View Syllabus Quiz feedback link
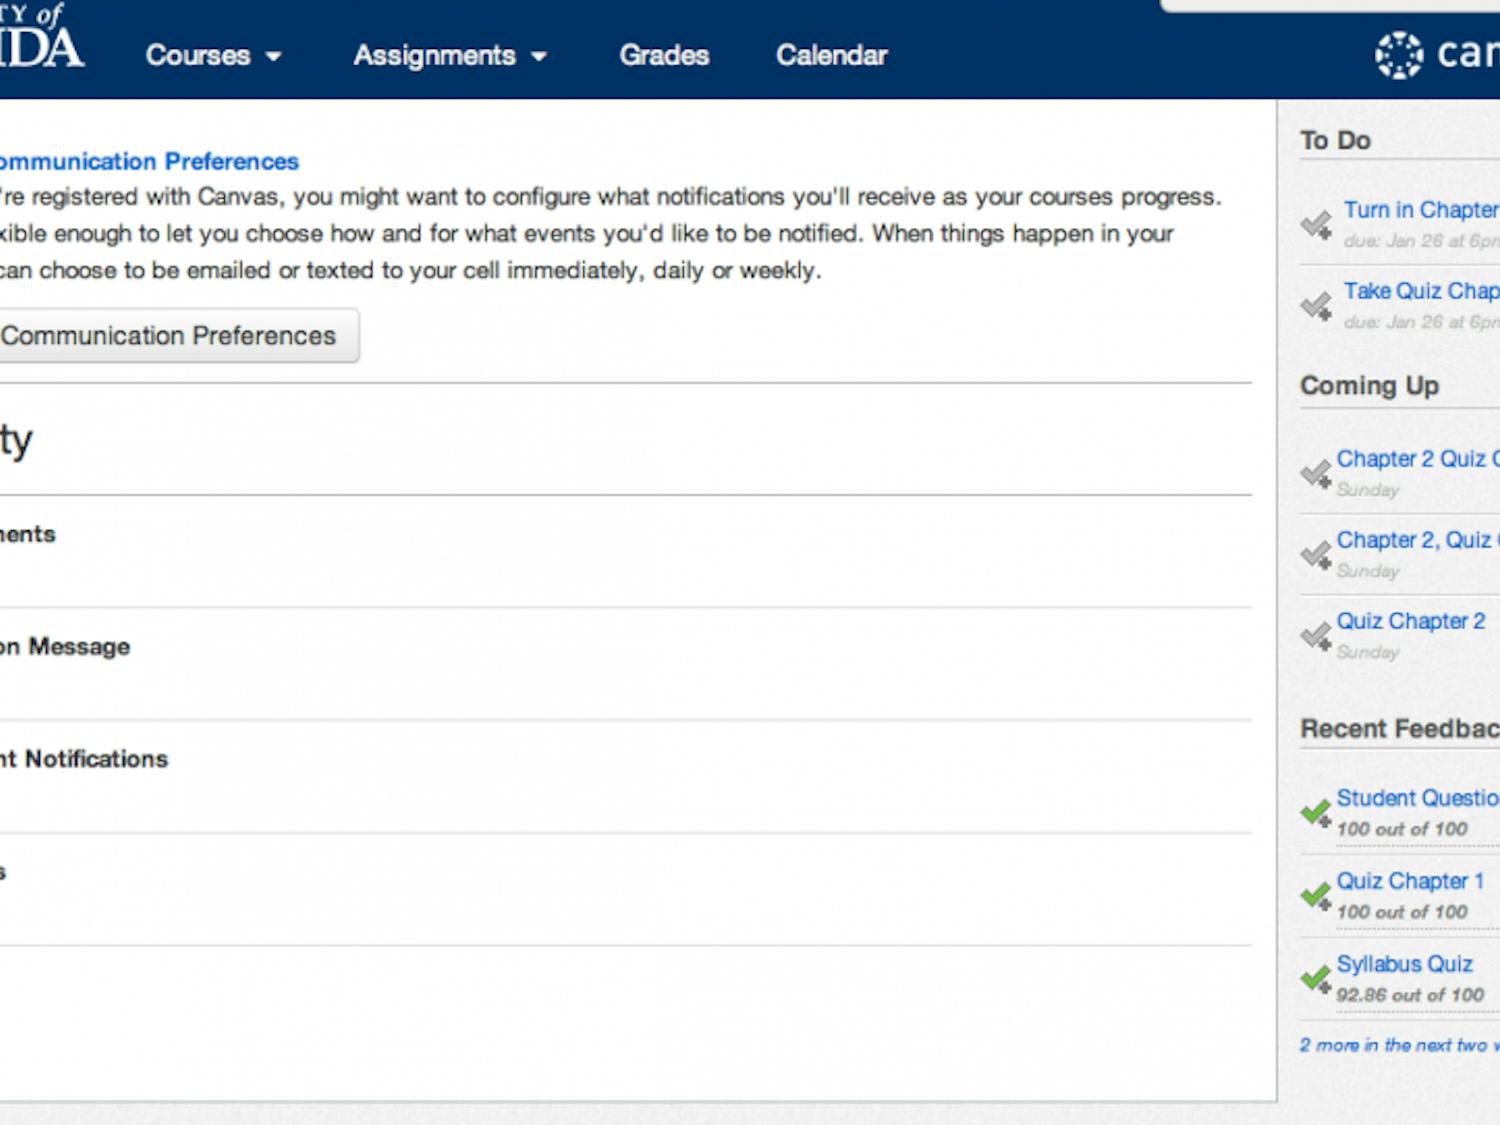 1404,964
